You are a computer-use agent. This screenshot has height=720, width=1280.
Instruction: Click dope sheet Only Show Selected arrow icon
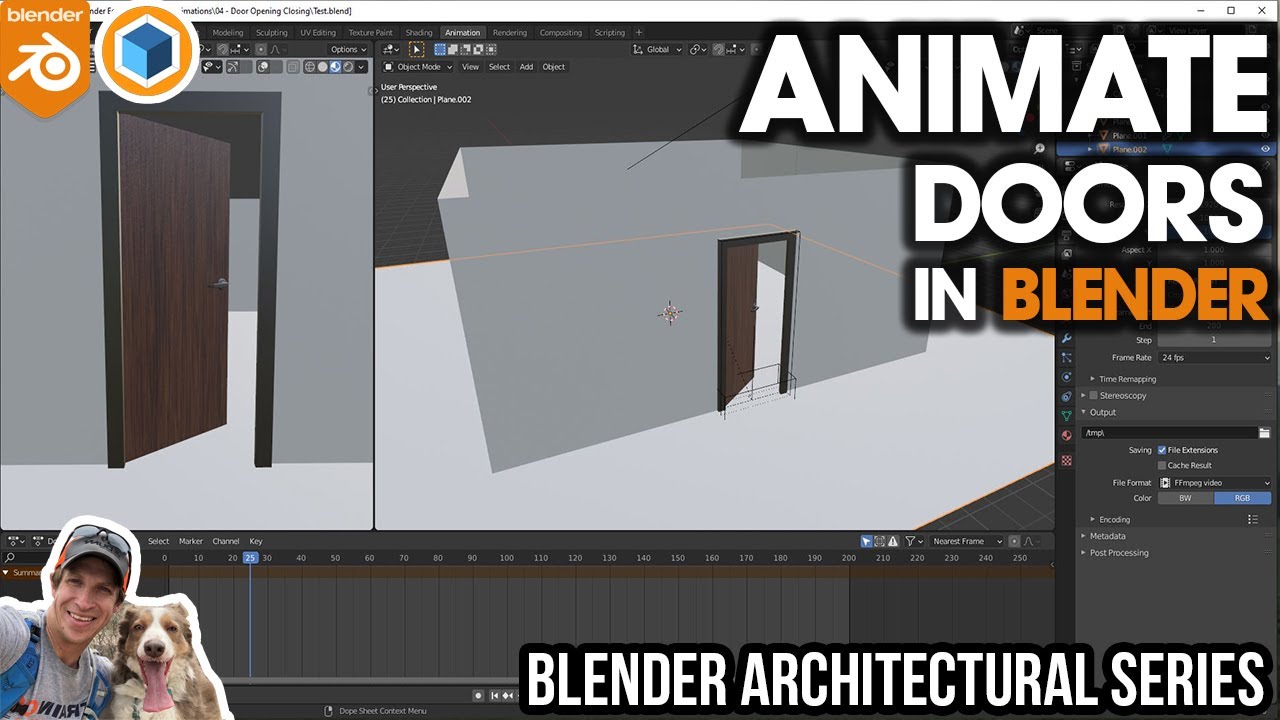867,541
